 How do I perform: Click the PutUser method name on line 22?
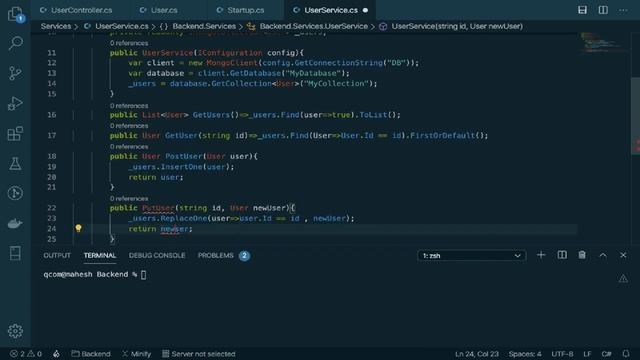click(x=158, y=208)
